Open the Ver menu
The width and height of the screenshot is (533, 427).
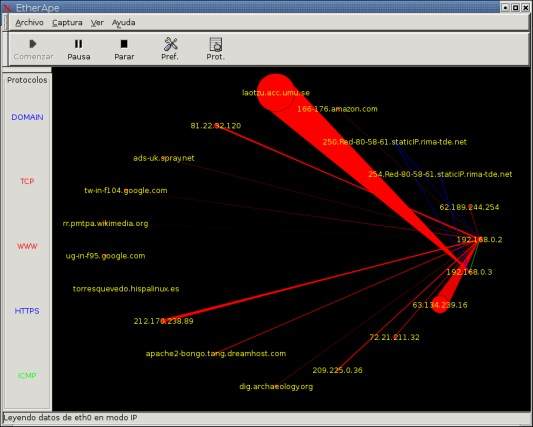97,22
